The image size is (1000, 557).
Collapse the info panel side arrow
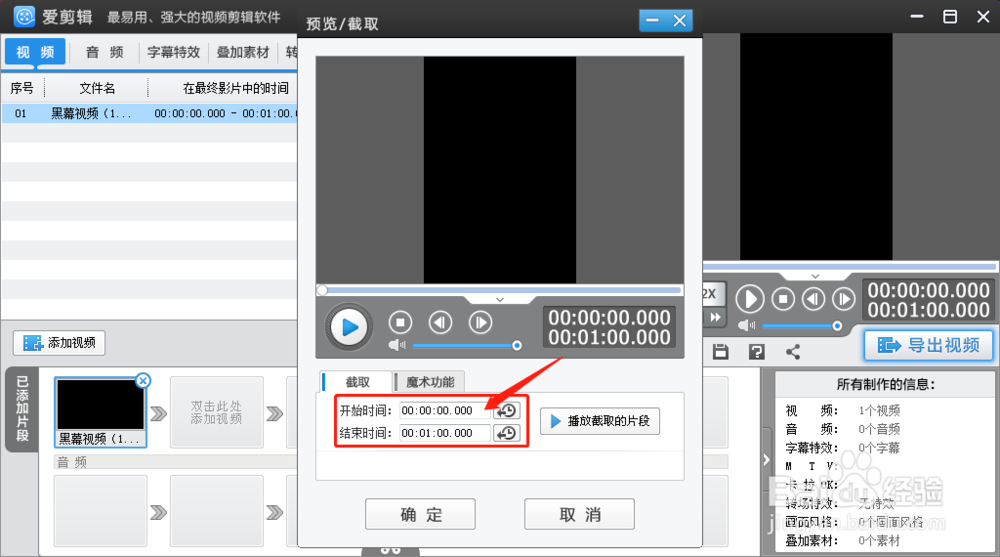(766, 459)
